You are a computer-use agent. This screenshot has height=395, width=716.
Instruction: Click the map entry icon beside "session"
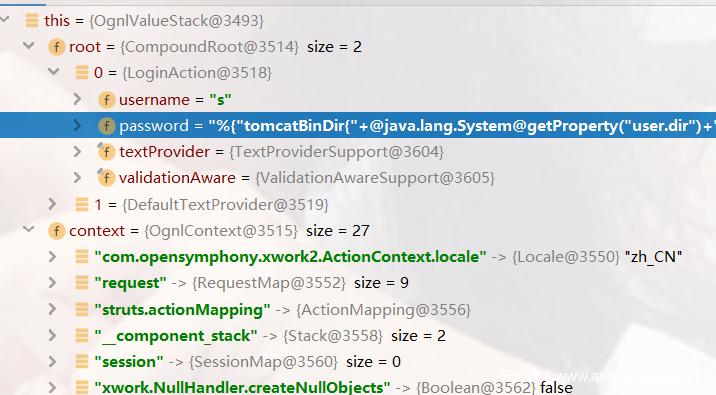[82, 362]
